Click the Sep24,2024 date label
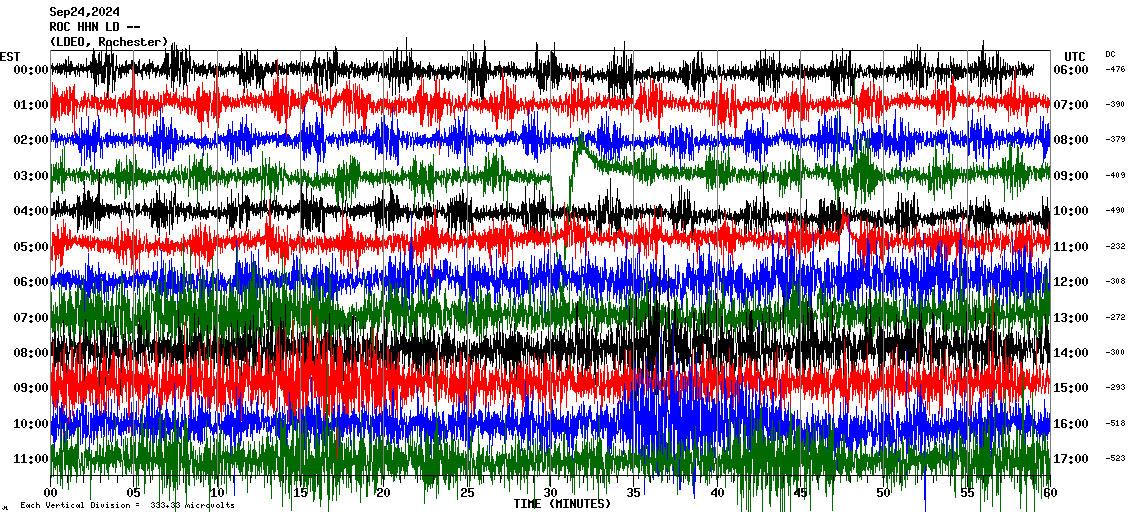 click(x=83, y=13)
